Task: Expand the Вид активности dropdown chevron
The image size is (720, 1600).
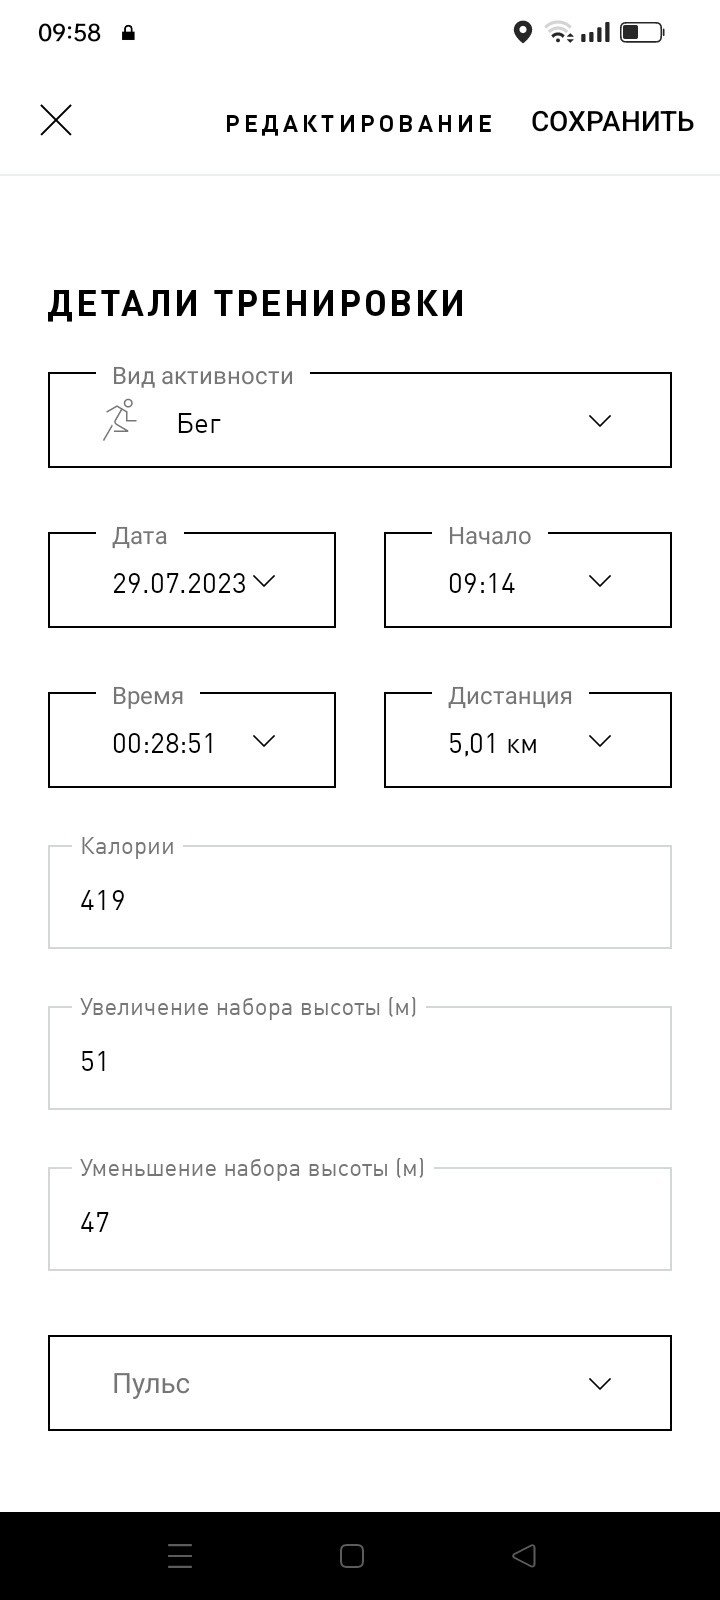Action: pyautogui.click(x=600, y=421)
